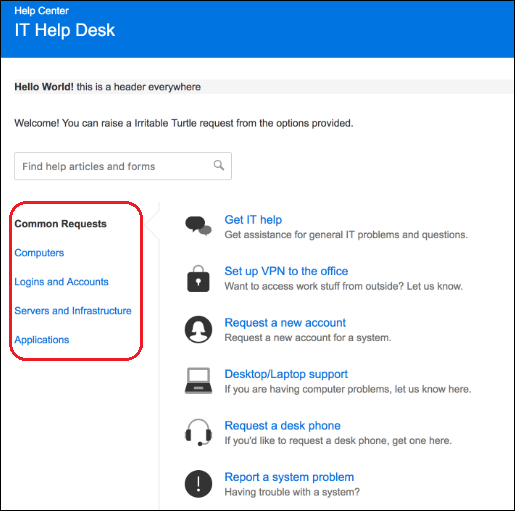Open Request a new account link
Image resolution: width=515 pixels, height=511 pixels.
tap(285, 322)
